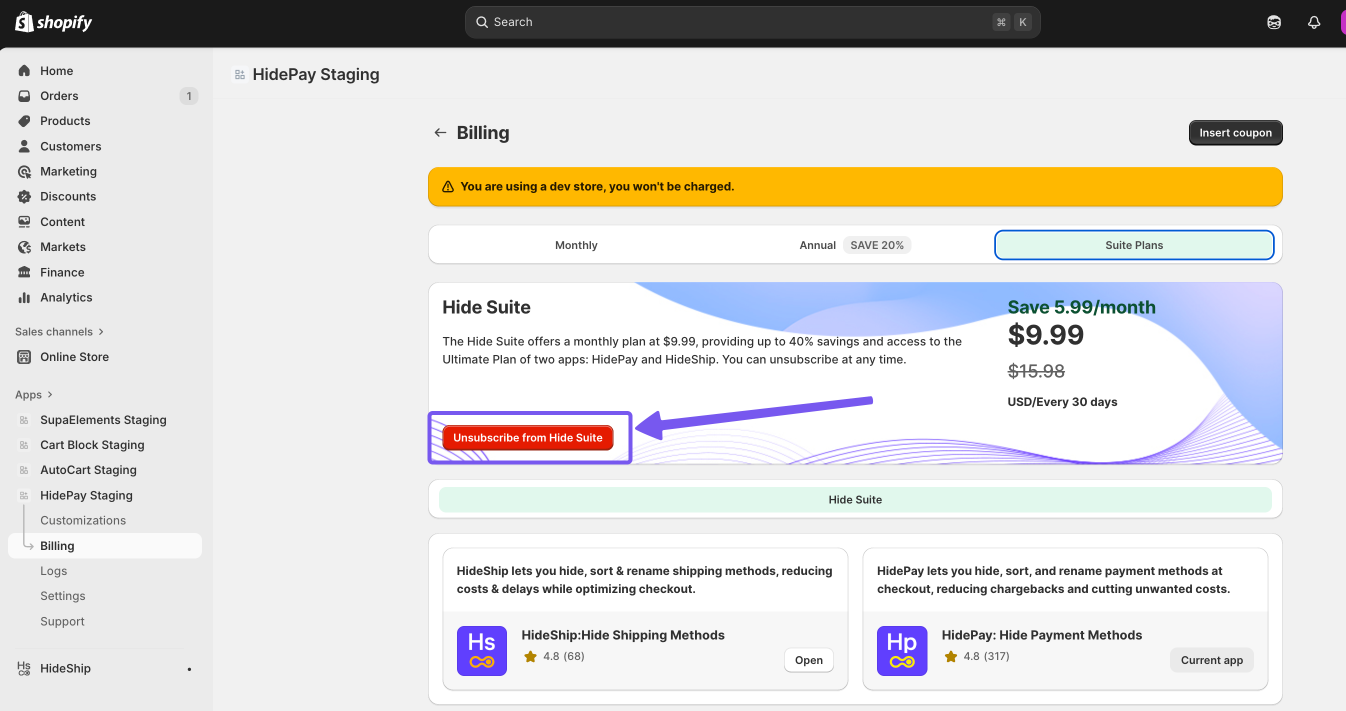Open the HideShip app button
The height and width of the screenshot is (711, 1346).
808,660
